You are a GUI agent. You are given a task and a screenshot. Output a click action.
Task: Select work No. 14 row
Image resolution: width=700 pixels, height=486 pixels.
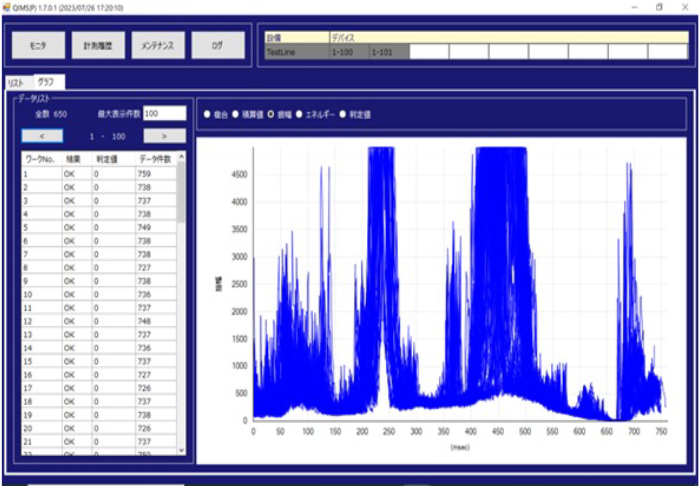(100, 348)
